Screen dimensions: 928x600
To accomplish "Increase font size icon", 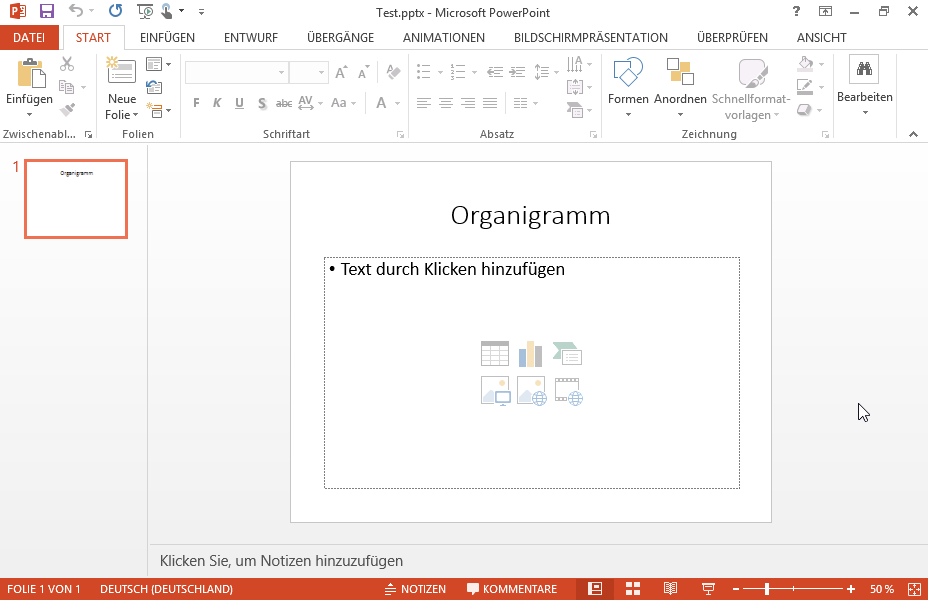I will coord(341,72).
